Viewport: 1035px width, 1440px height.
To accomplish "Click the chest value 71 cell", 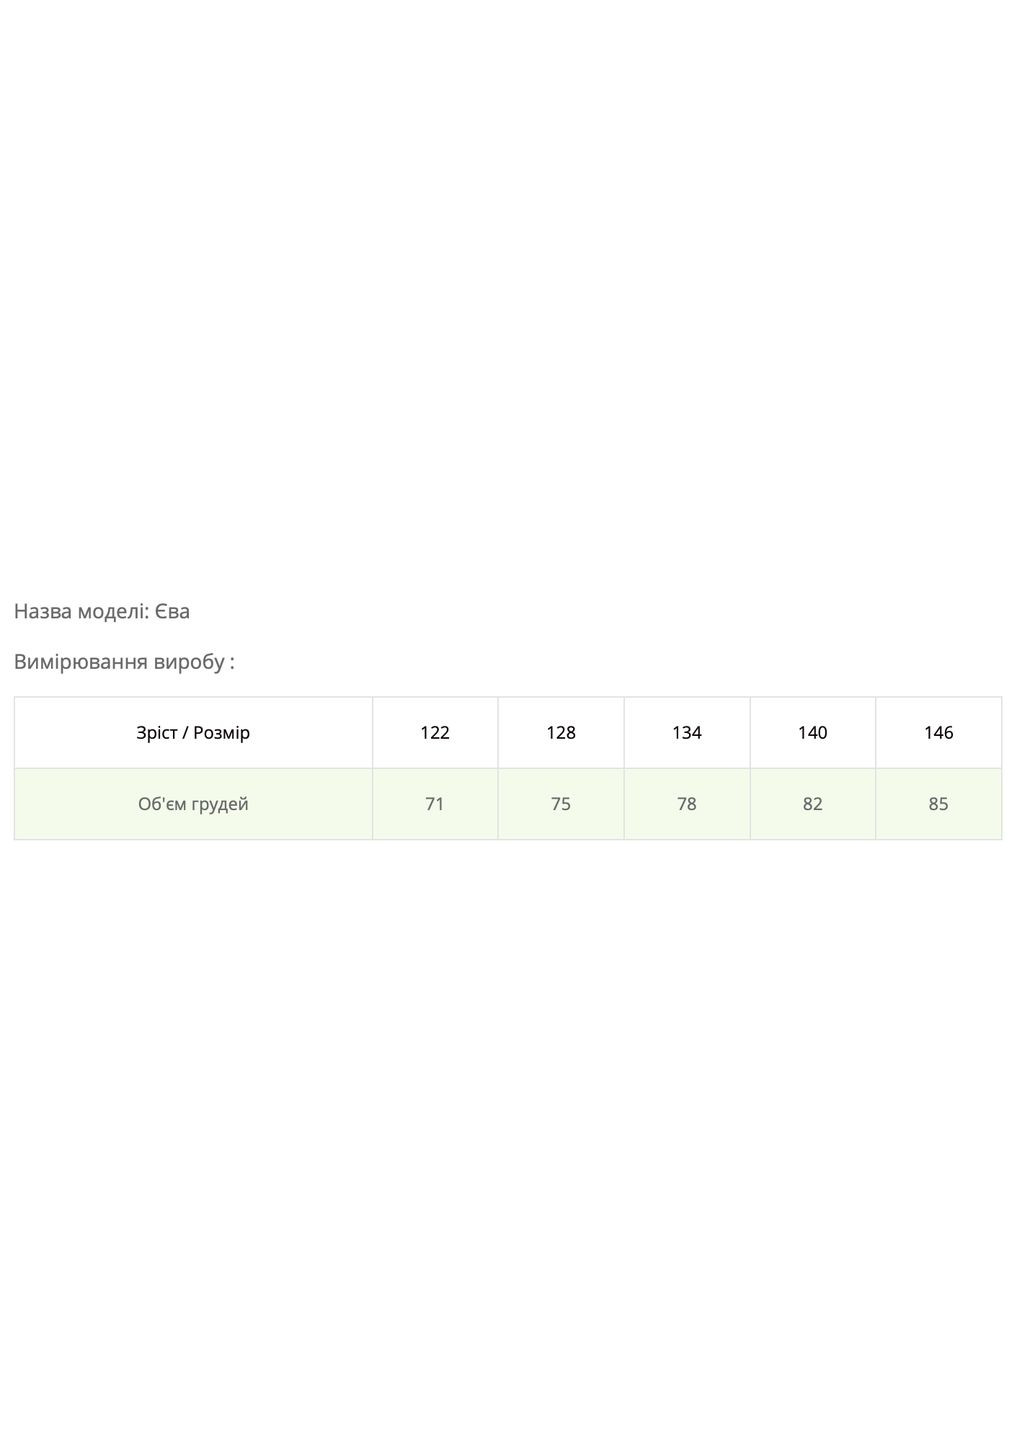I will tap(435, 804).
